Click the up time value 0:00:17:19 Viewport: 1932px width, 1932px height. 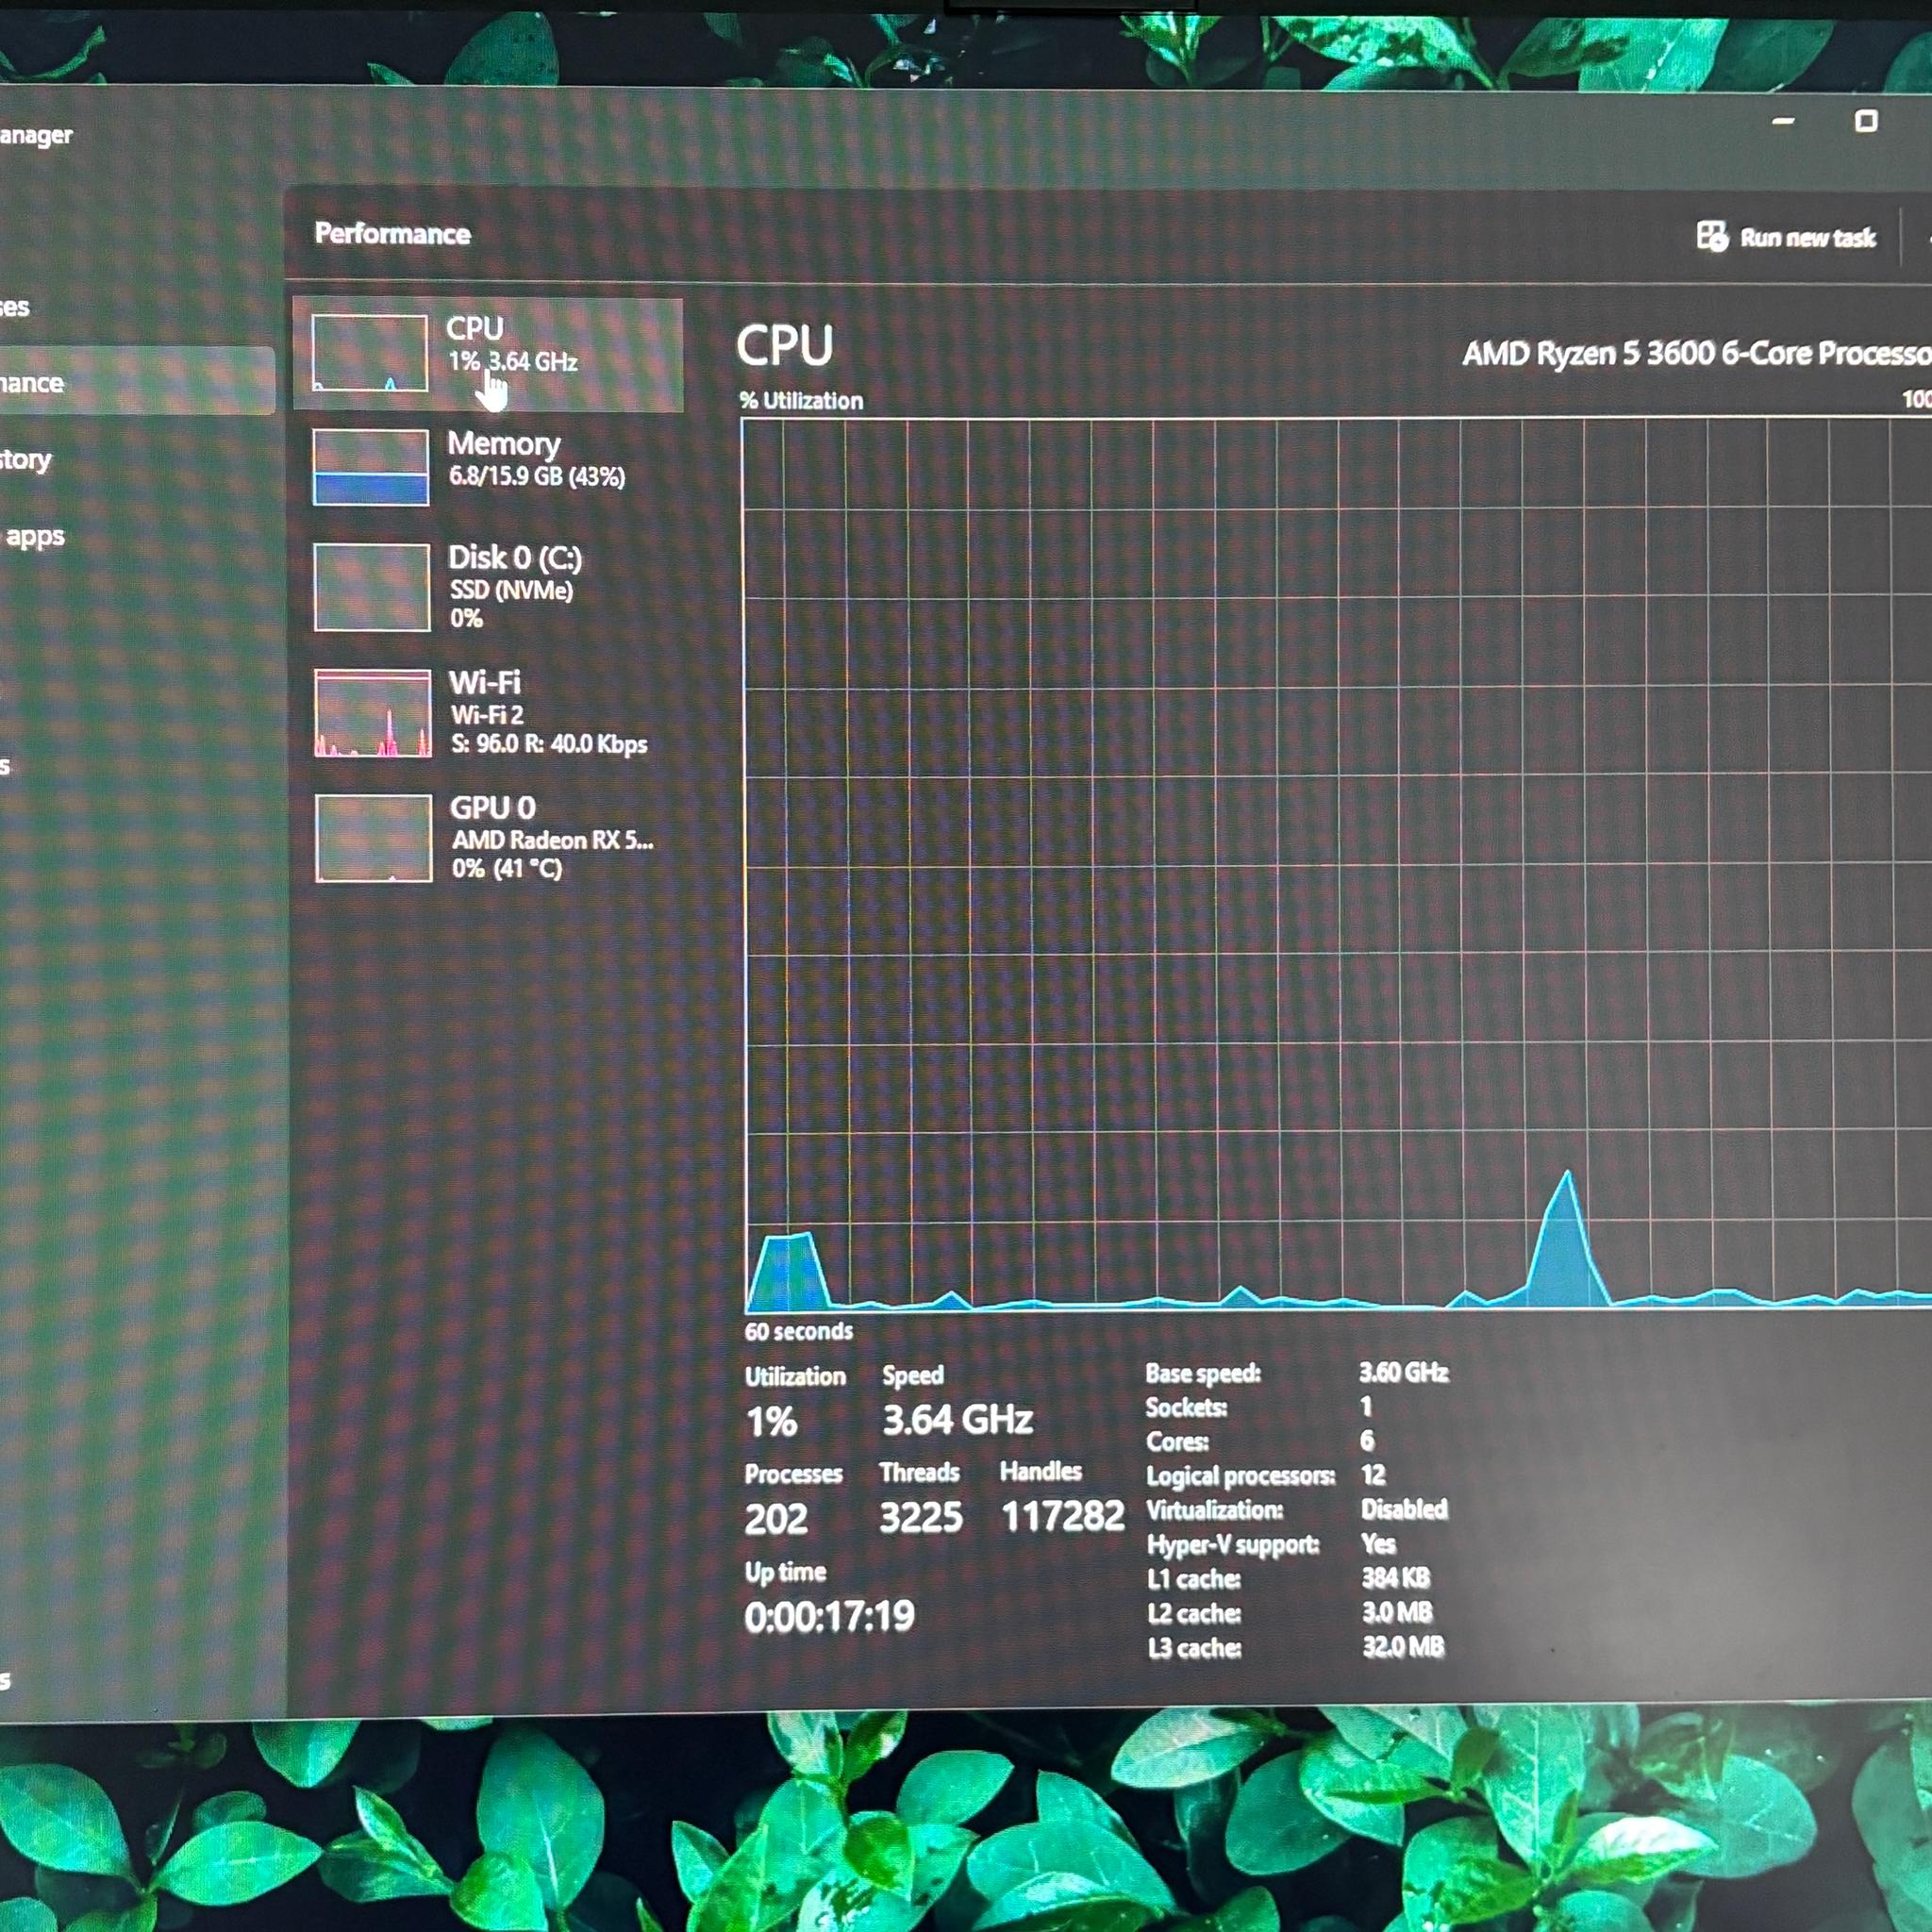point(829,1616)
